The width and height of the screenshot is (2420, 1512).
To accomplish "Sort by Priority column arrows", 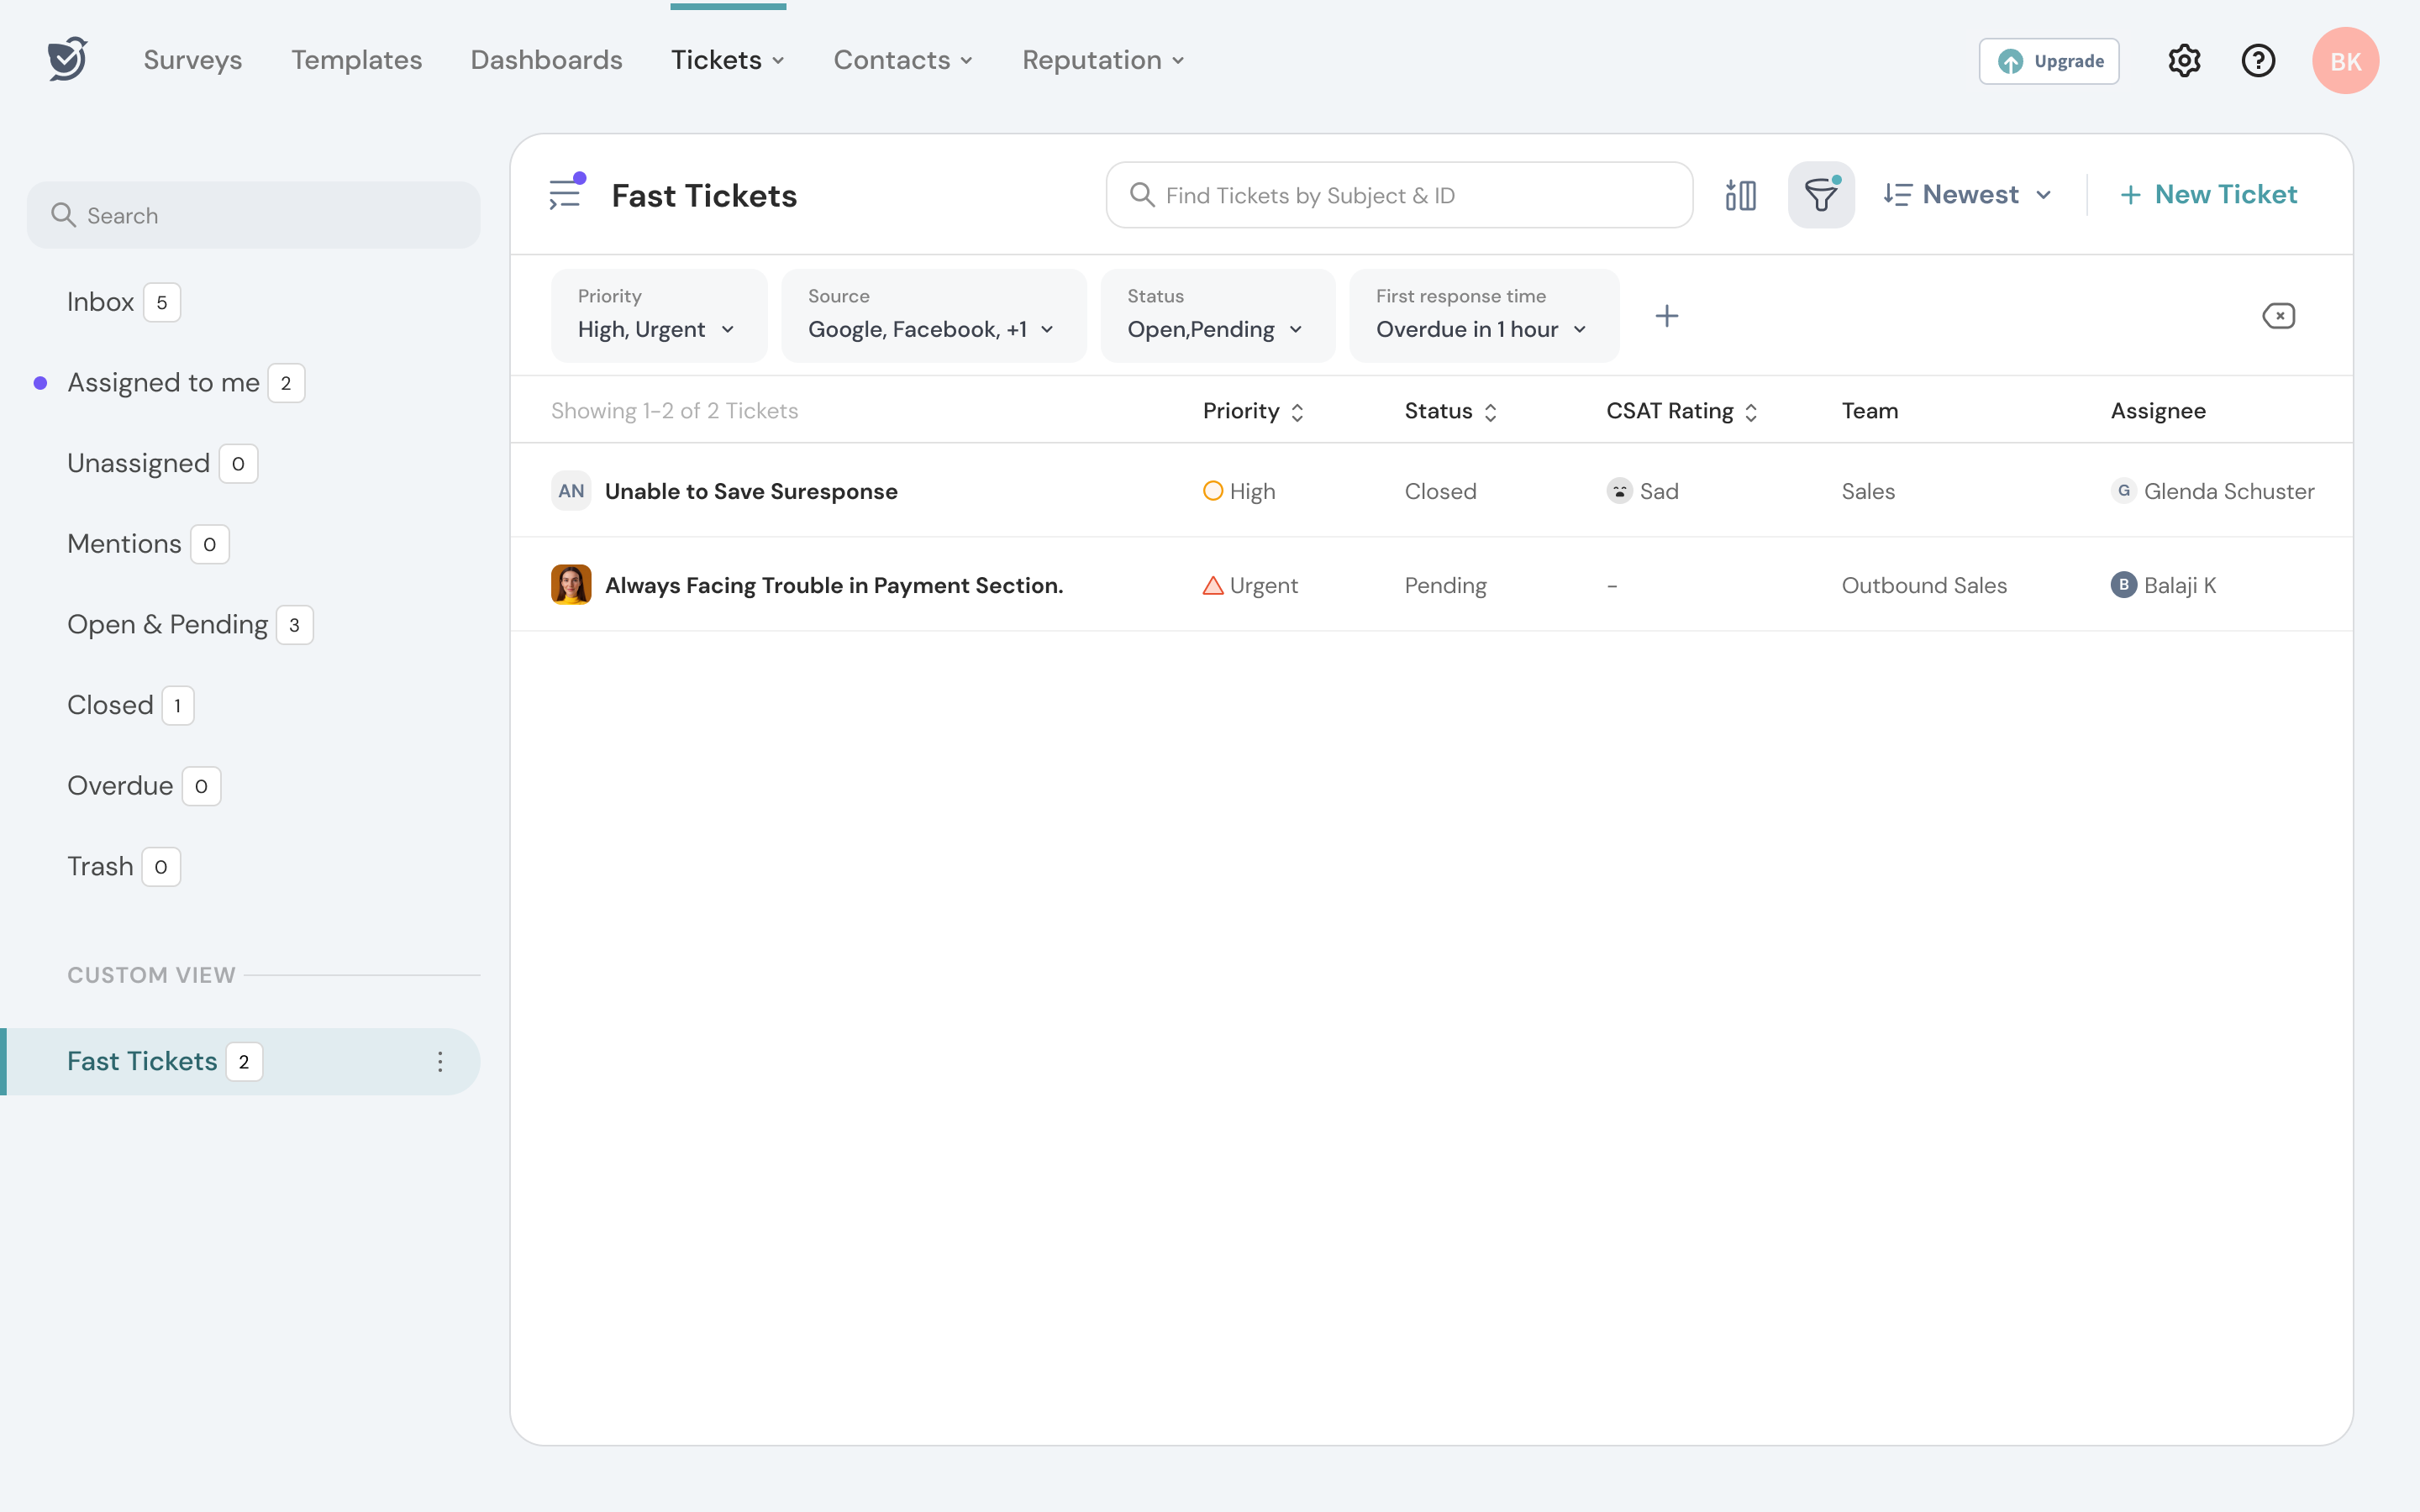I will point(1297,412).
